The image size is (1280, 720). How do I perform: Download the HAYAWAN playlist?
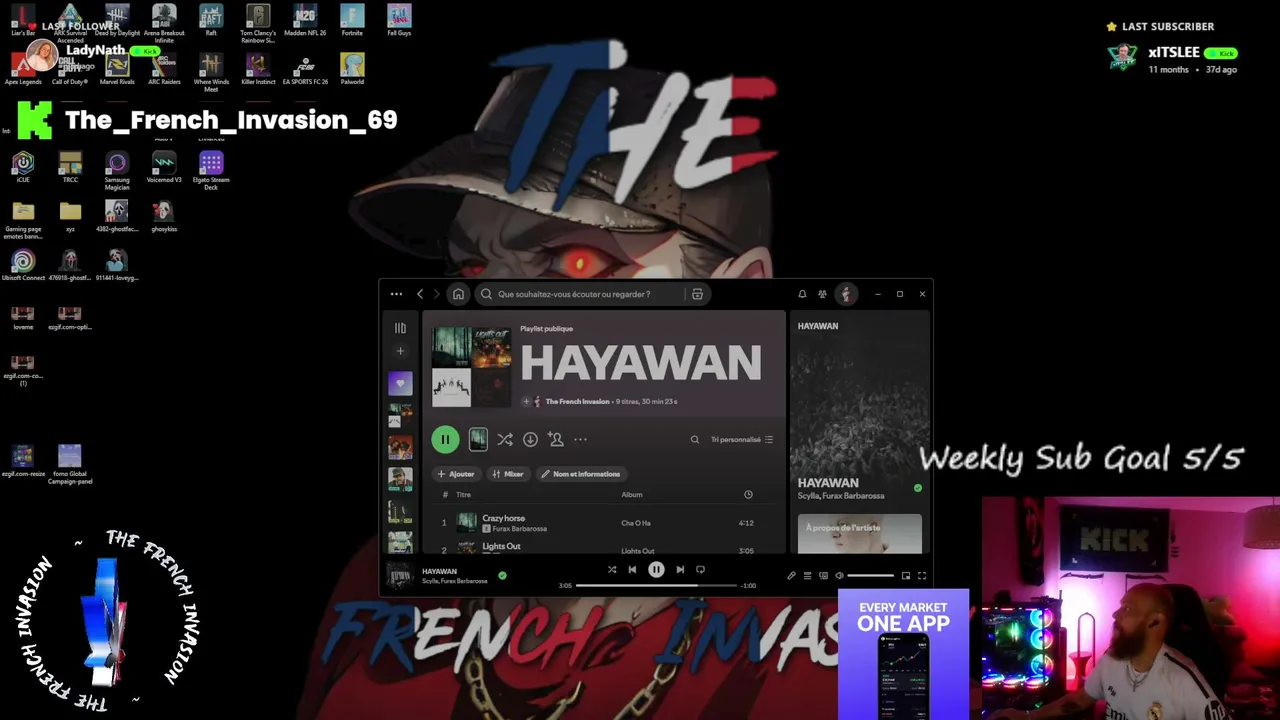pyautogui.click(x=530, y=439)
